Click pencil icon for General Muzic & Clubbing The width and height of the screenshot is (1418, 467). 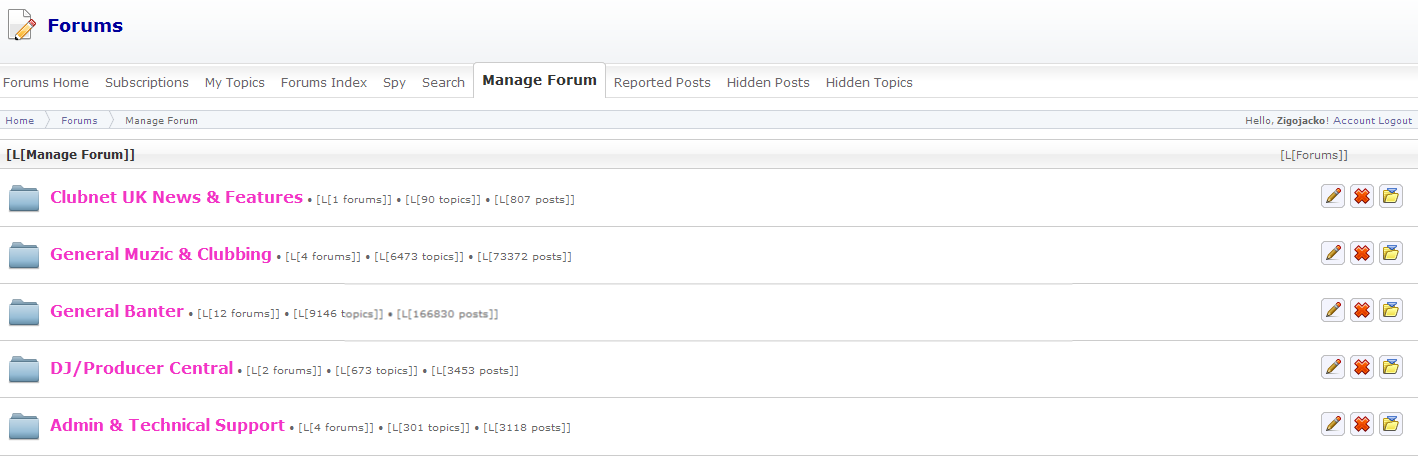tap(1332, 253)
